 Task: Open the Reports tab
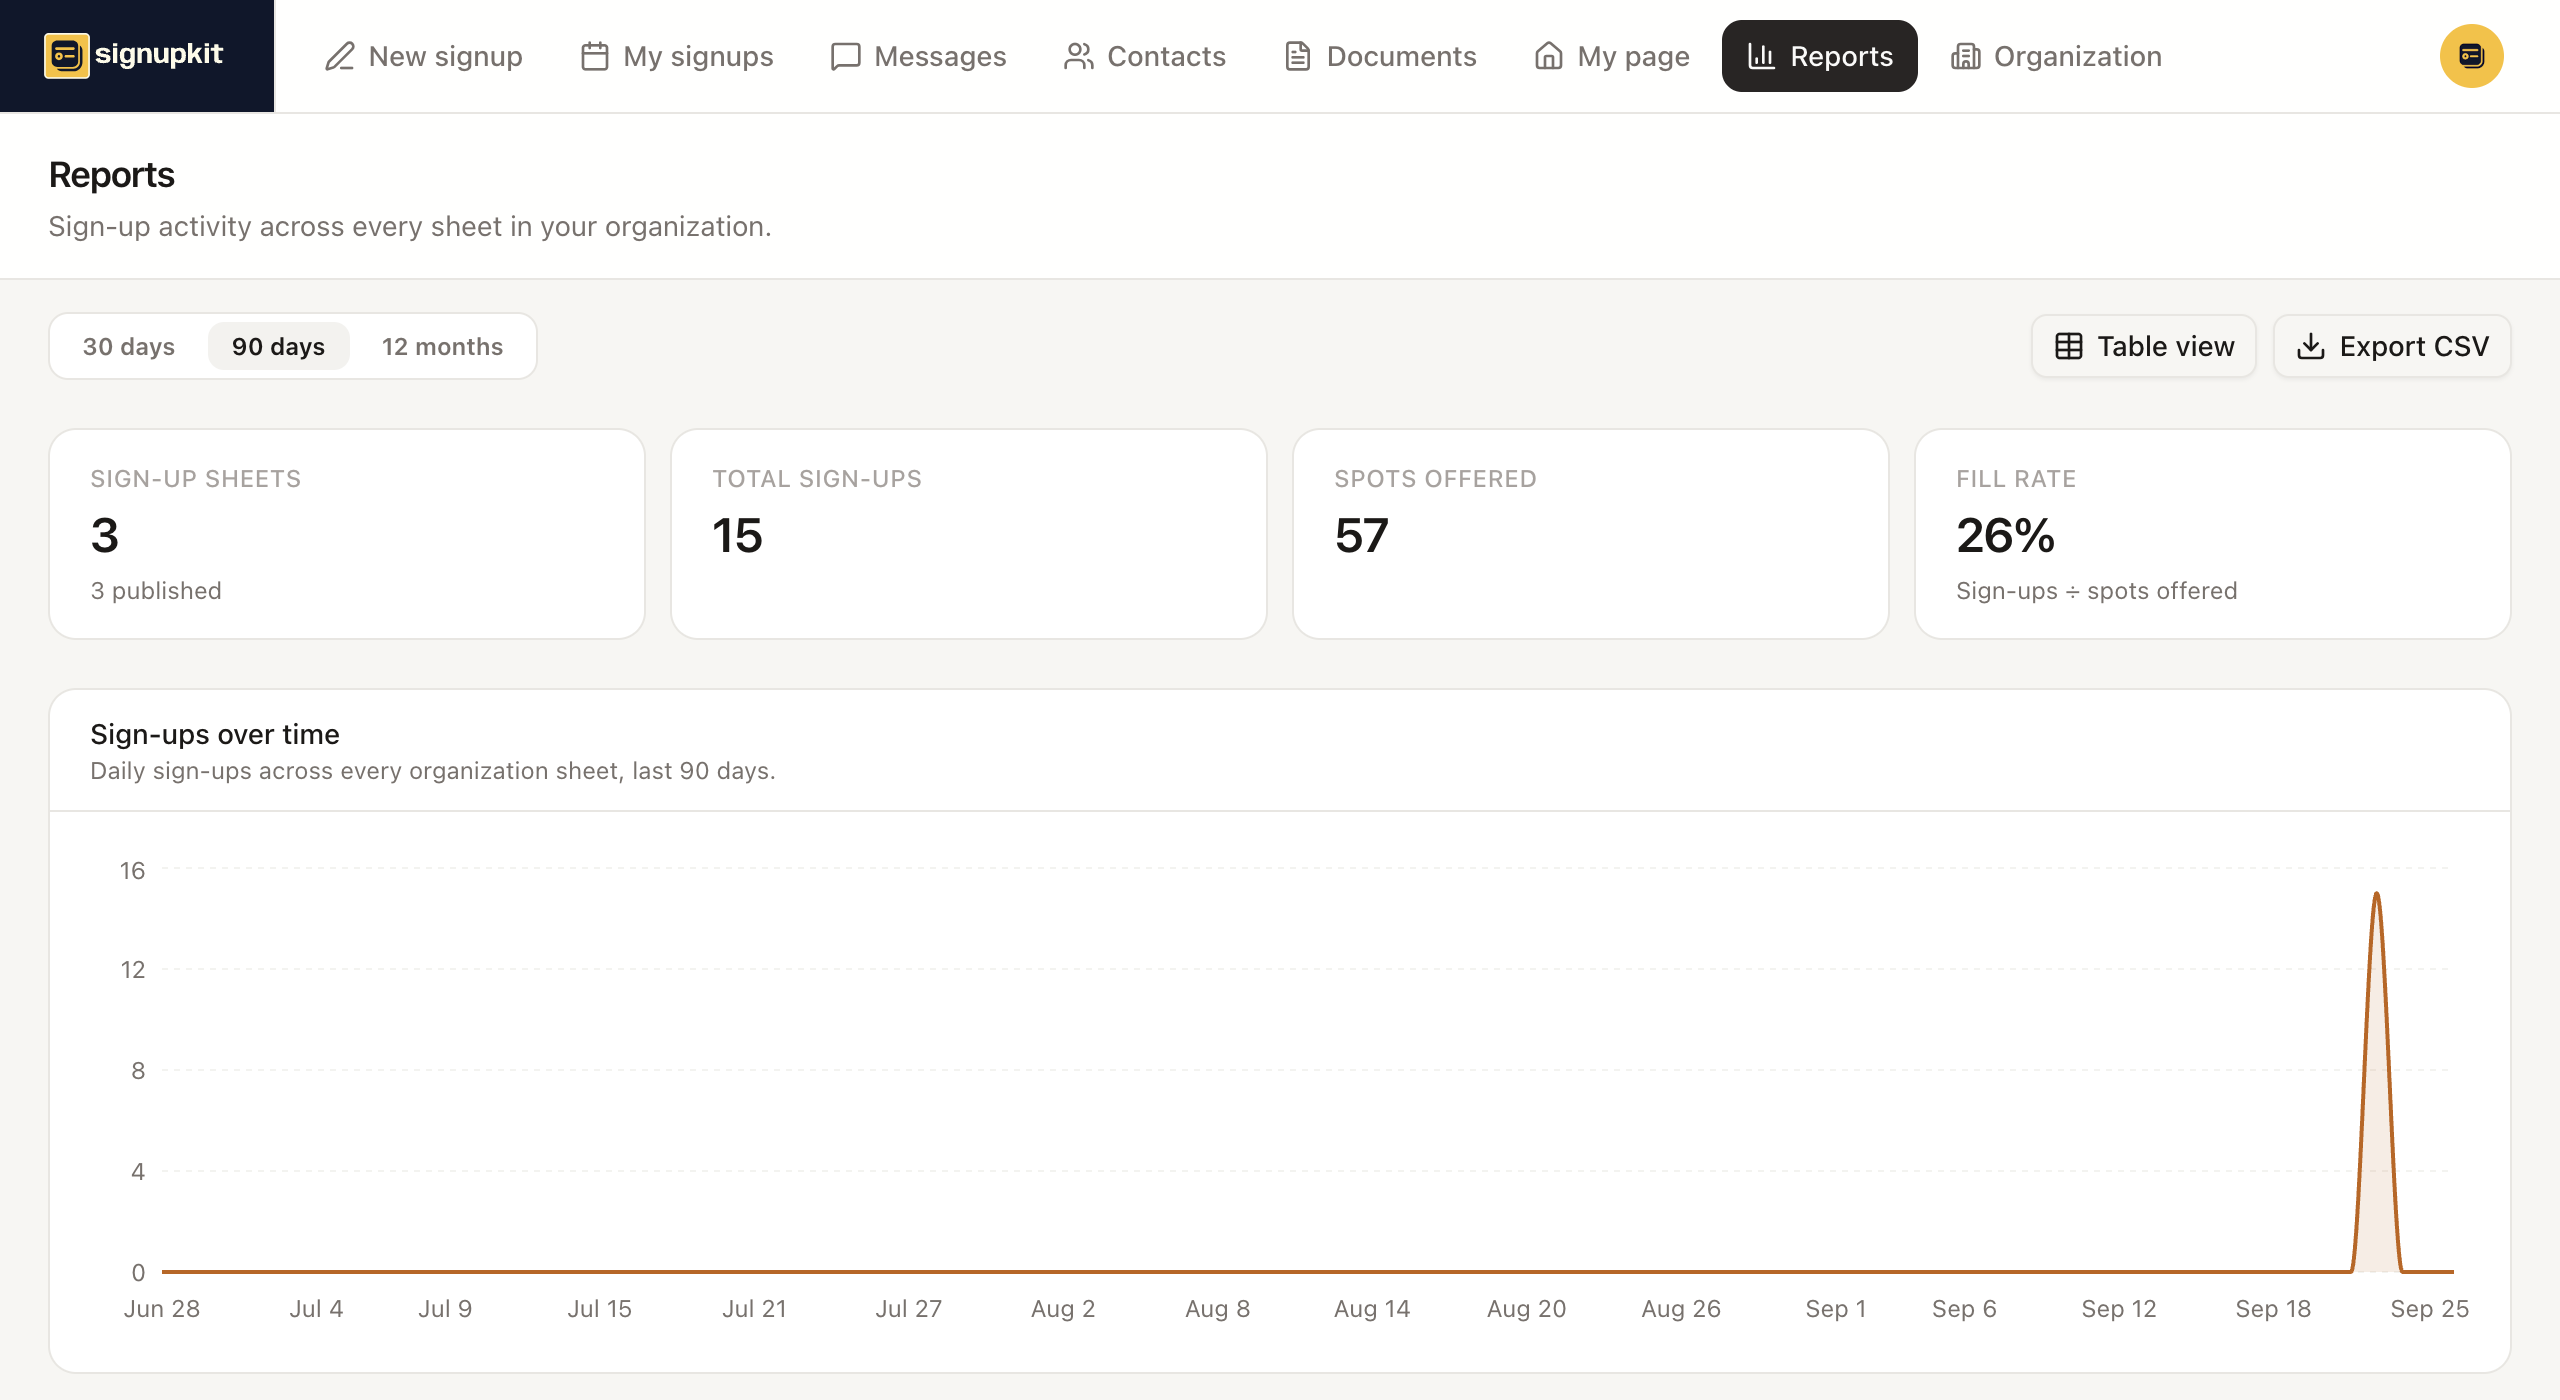coord(1819,56)
